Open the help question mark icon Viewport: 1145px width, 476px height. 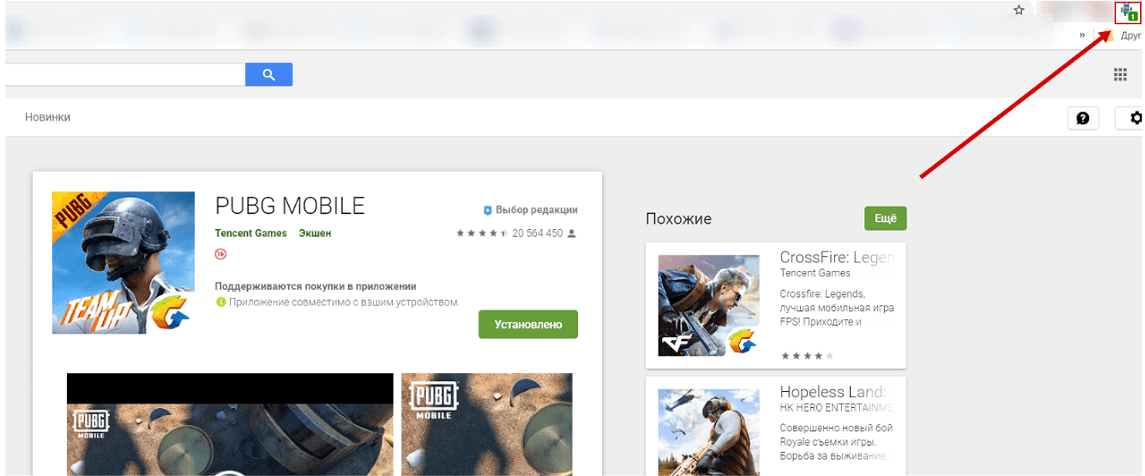[1082, 118]
